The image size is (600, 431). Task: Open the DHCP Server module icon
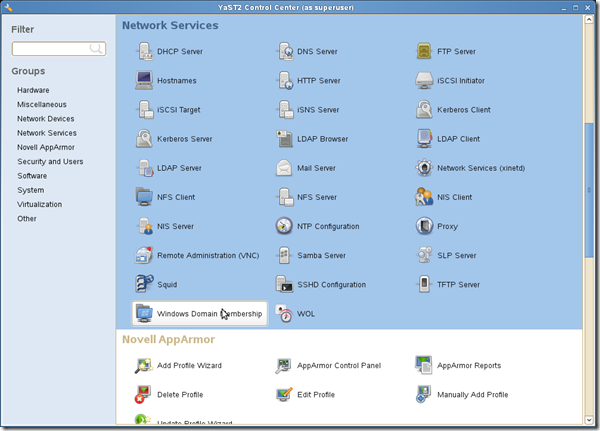[x=143, y=51]
